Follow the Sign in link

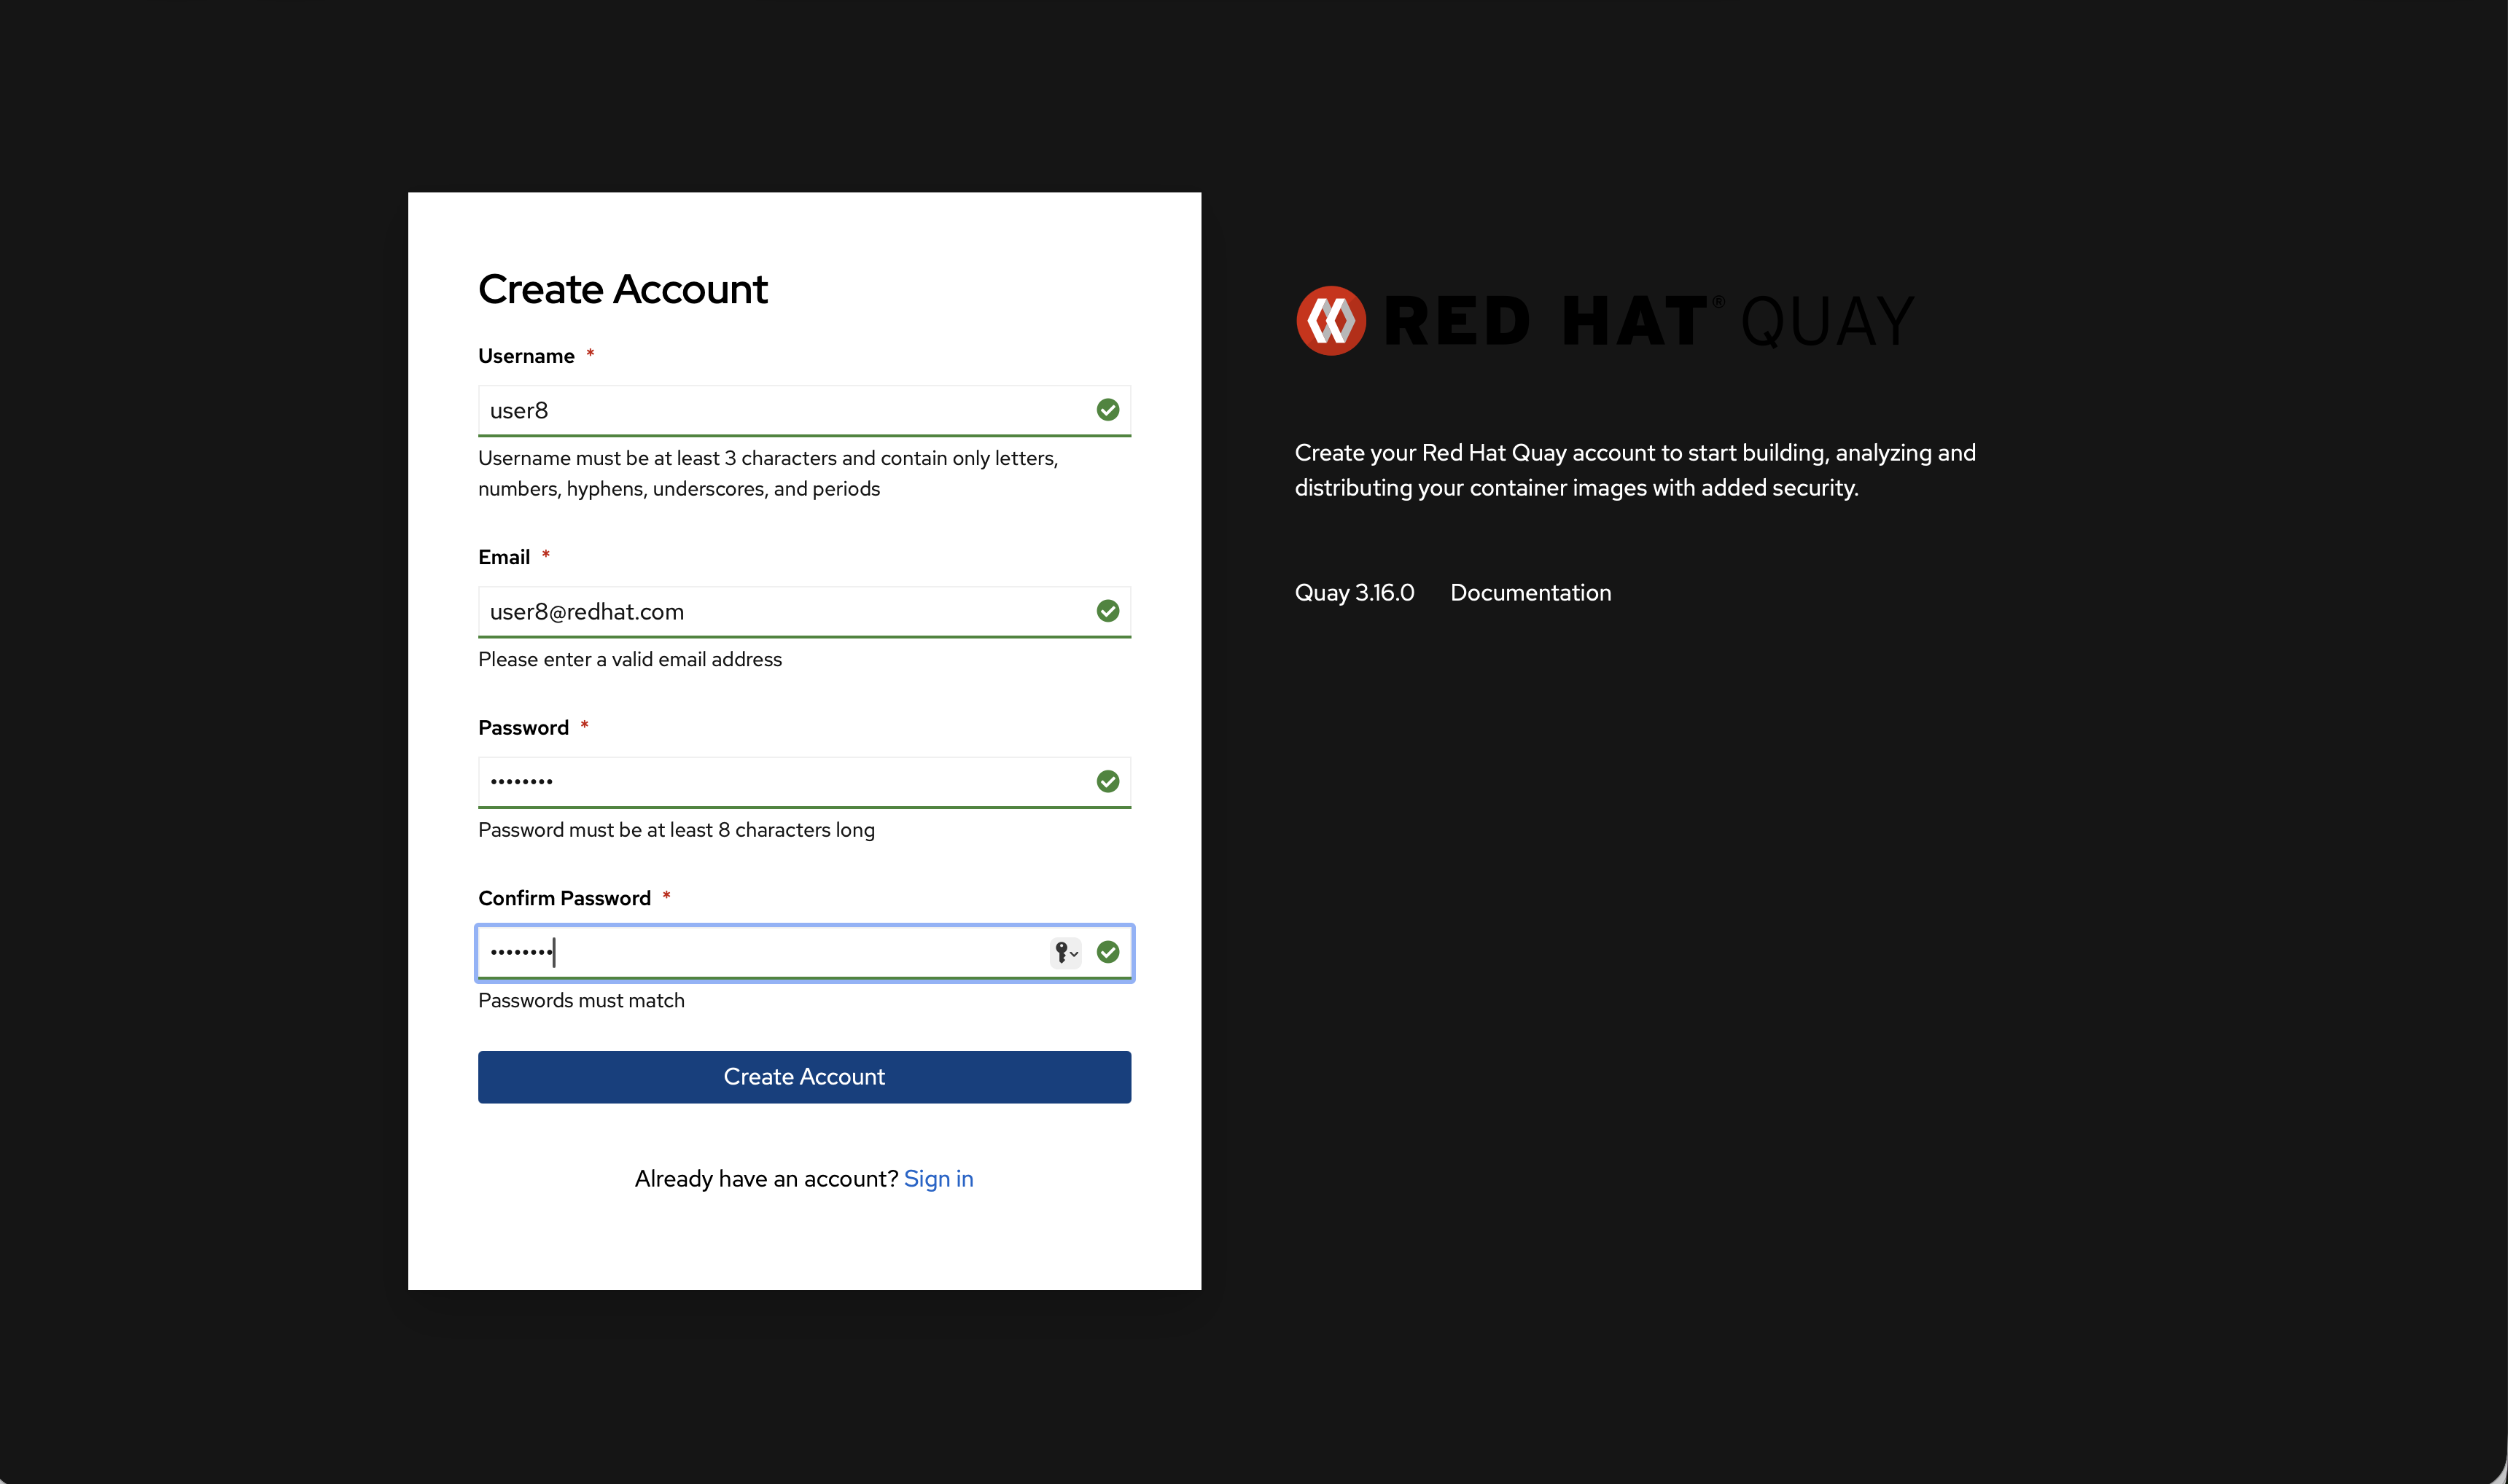click(x=938, y=1178)
